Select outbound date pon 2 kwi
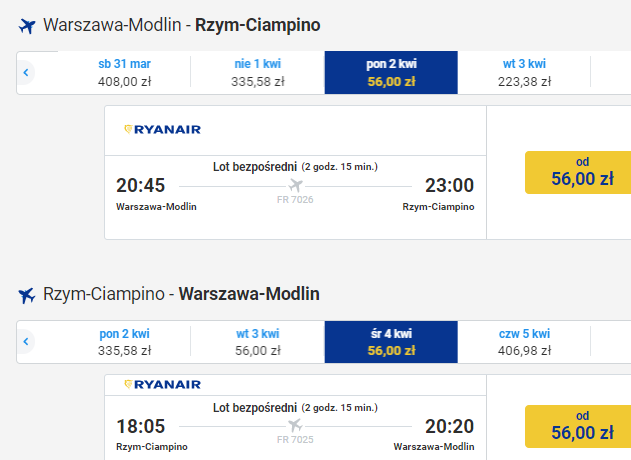The image size is (631, 460). 391,72
